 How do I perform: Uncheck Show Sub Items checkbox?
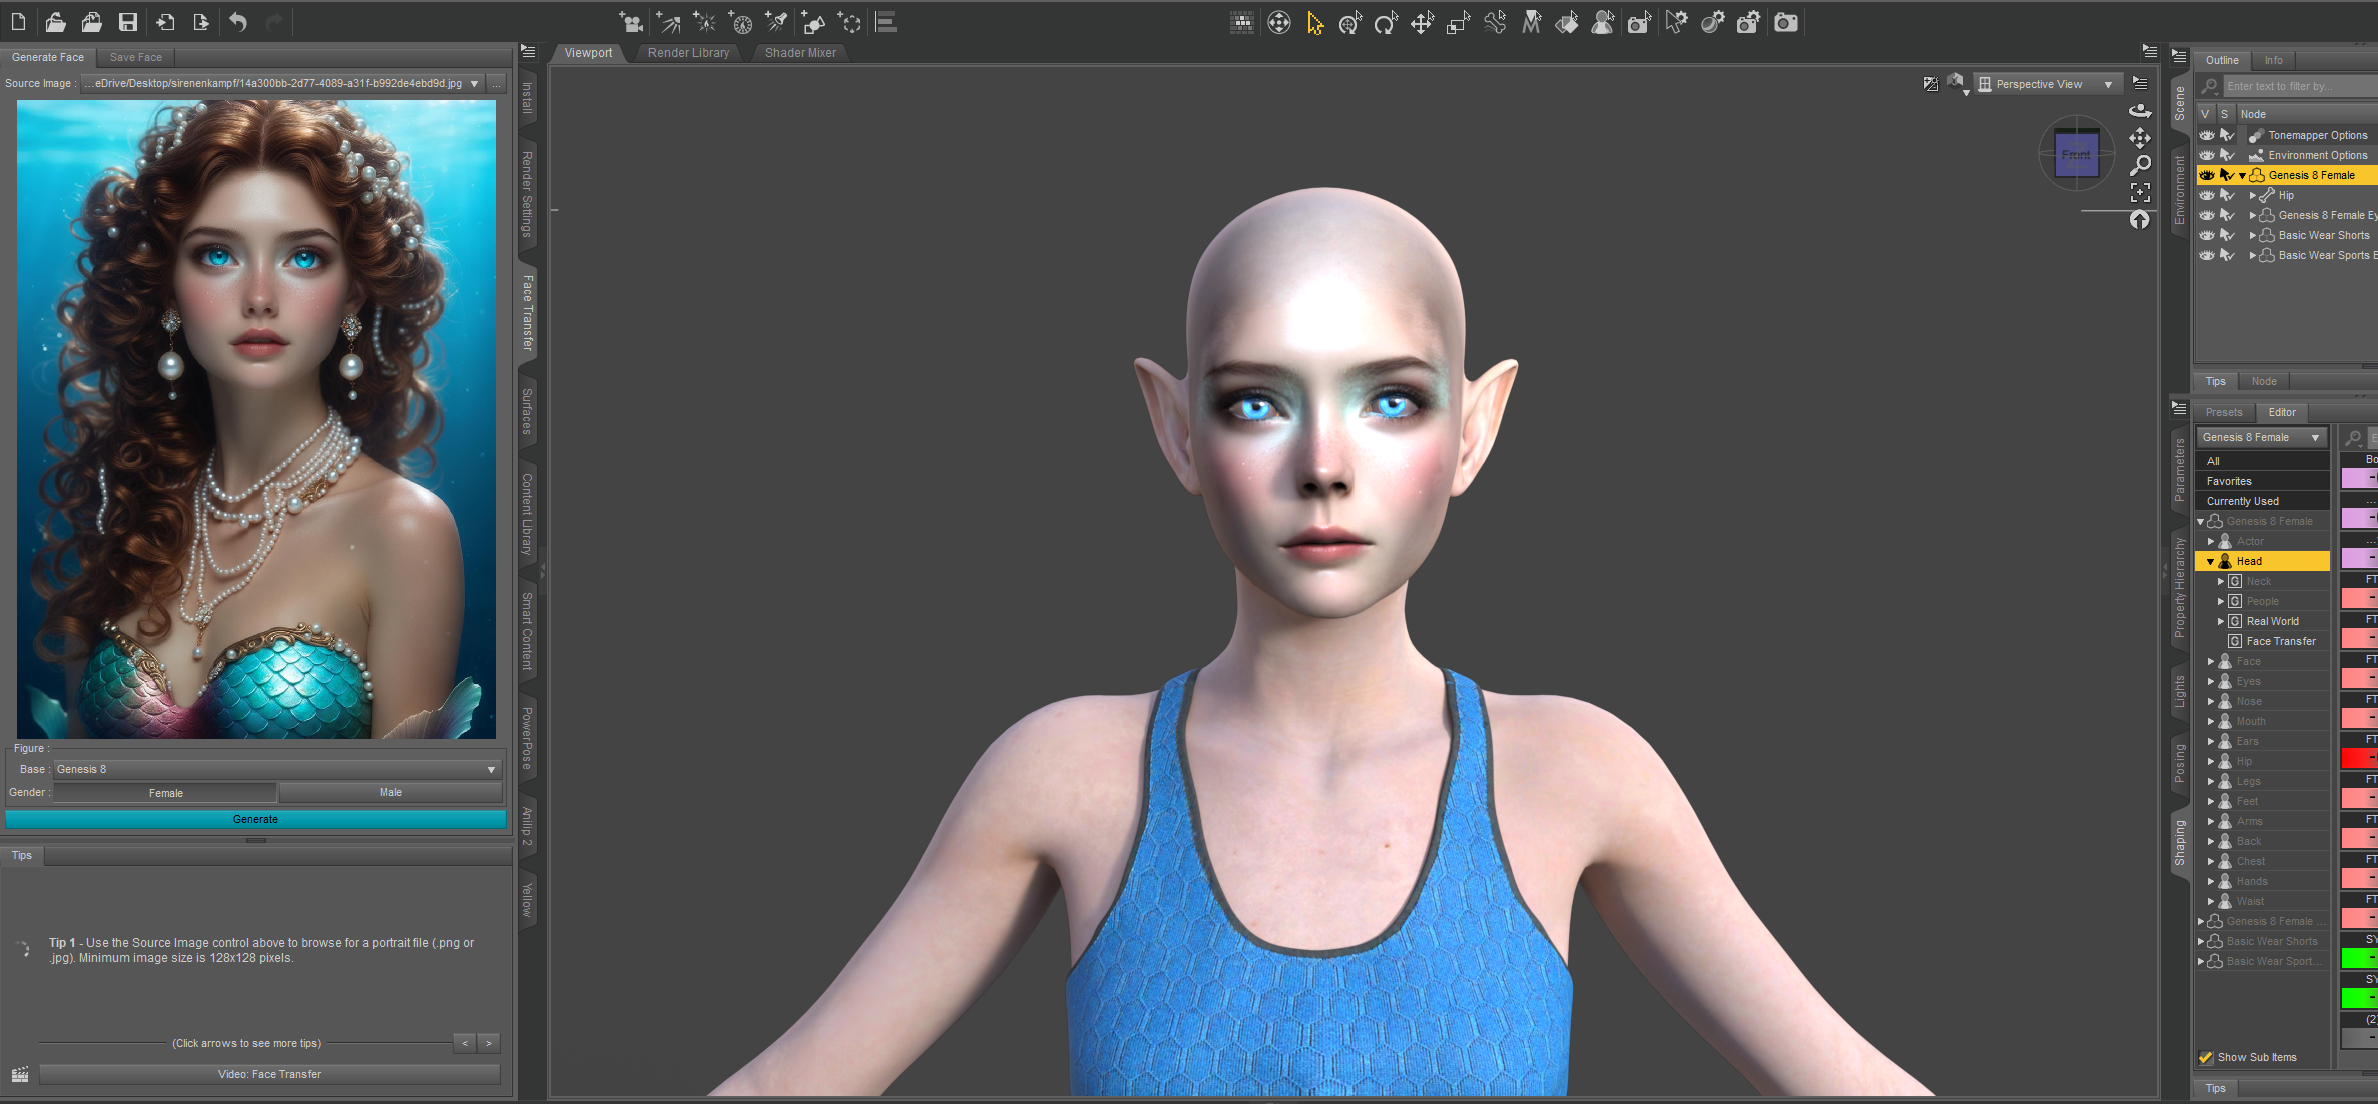[x=2206, y=1057]
